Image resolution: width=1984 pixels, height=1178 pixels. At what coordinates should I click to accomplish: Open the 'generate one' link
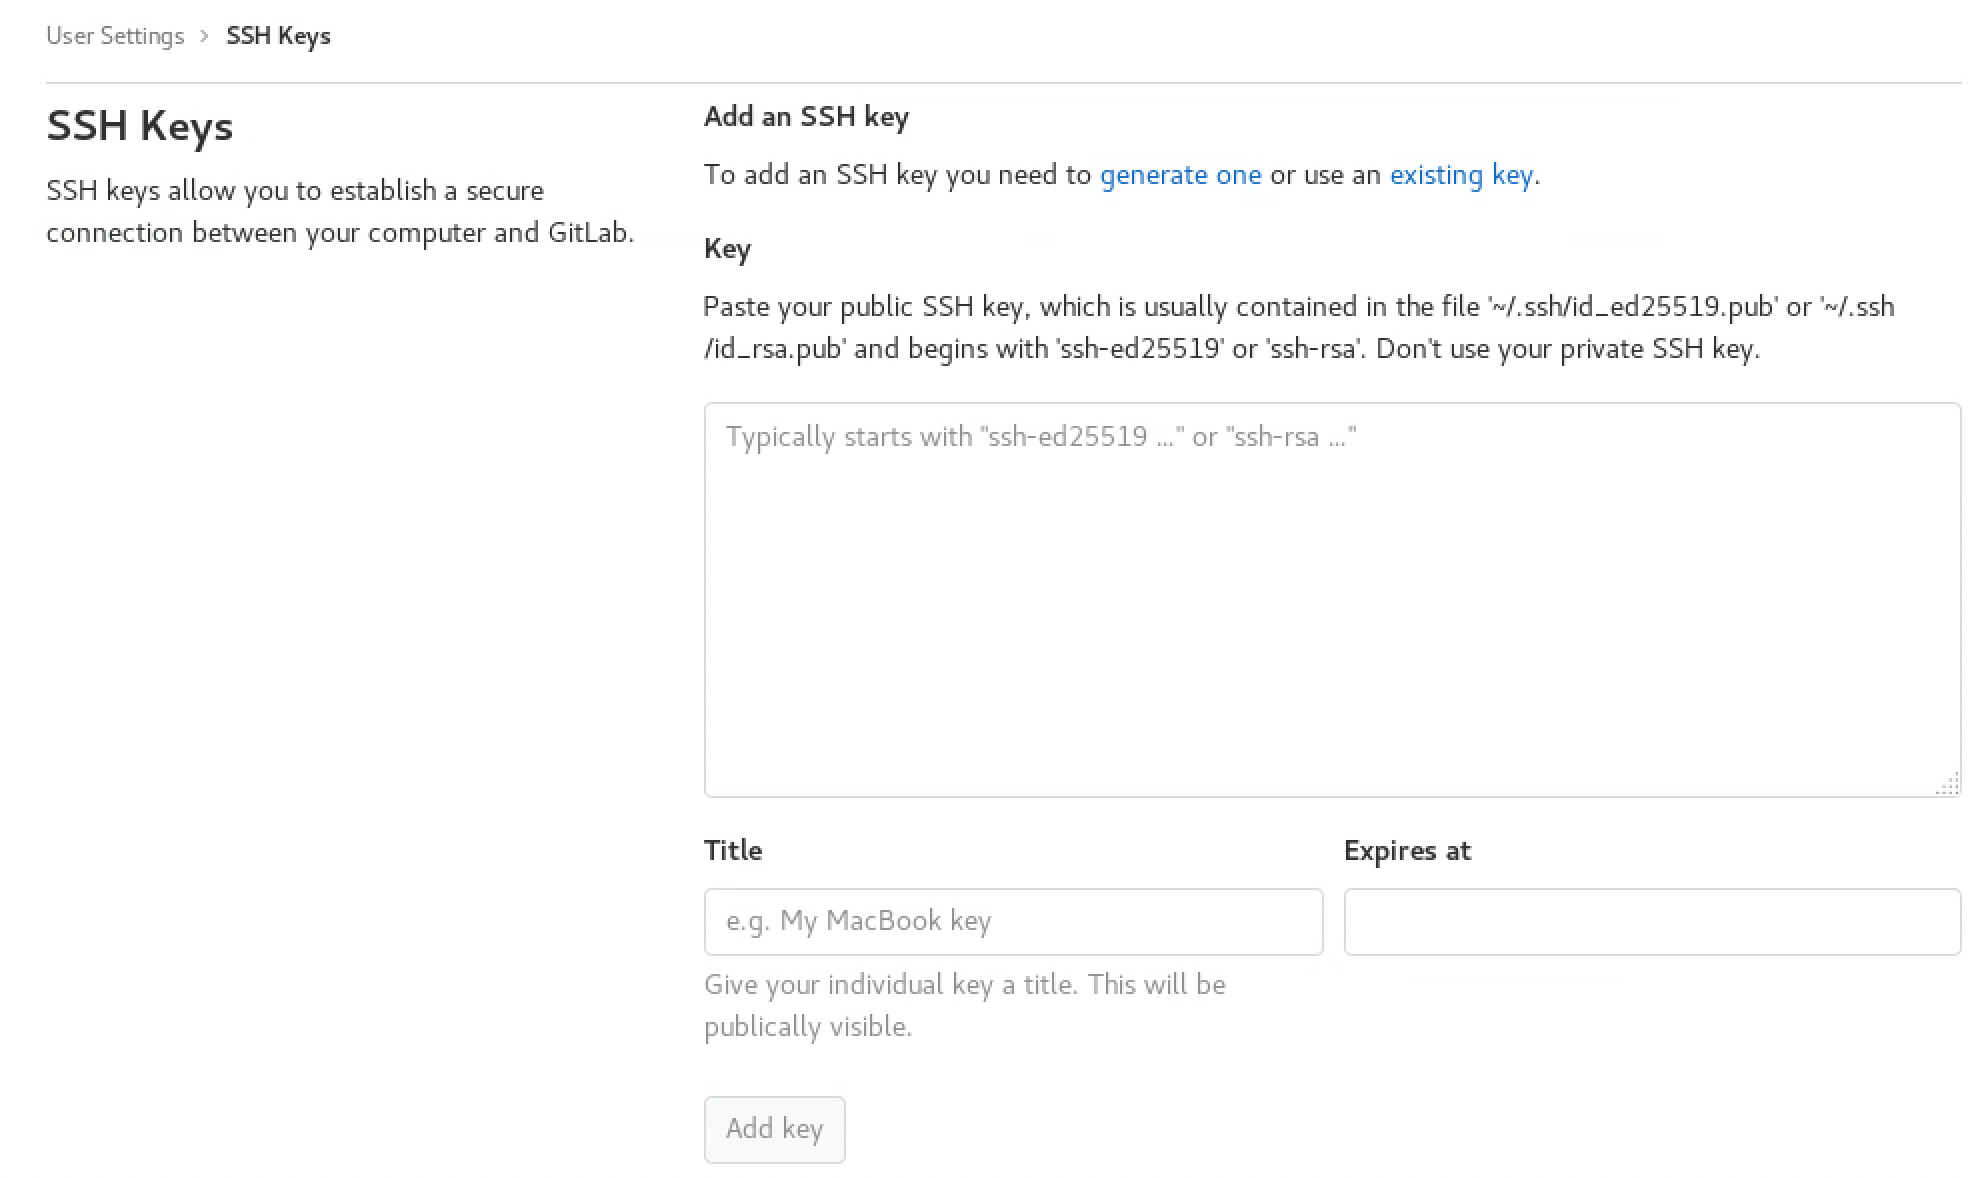pyautogui.click(x=1180, y=175)
